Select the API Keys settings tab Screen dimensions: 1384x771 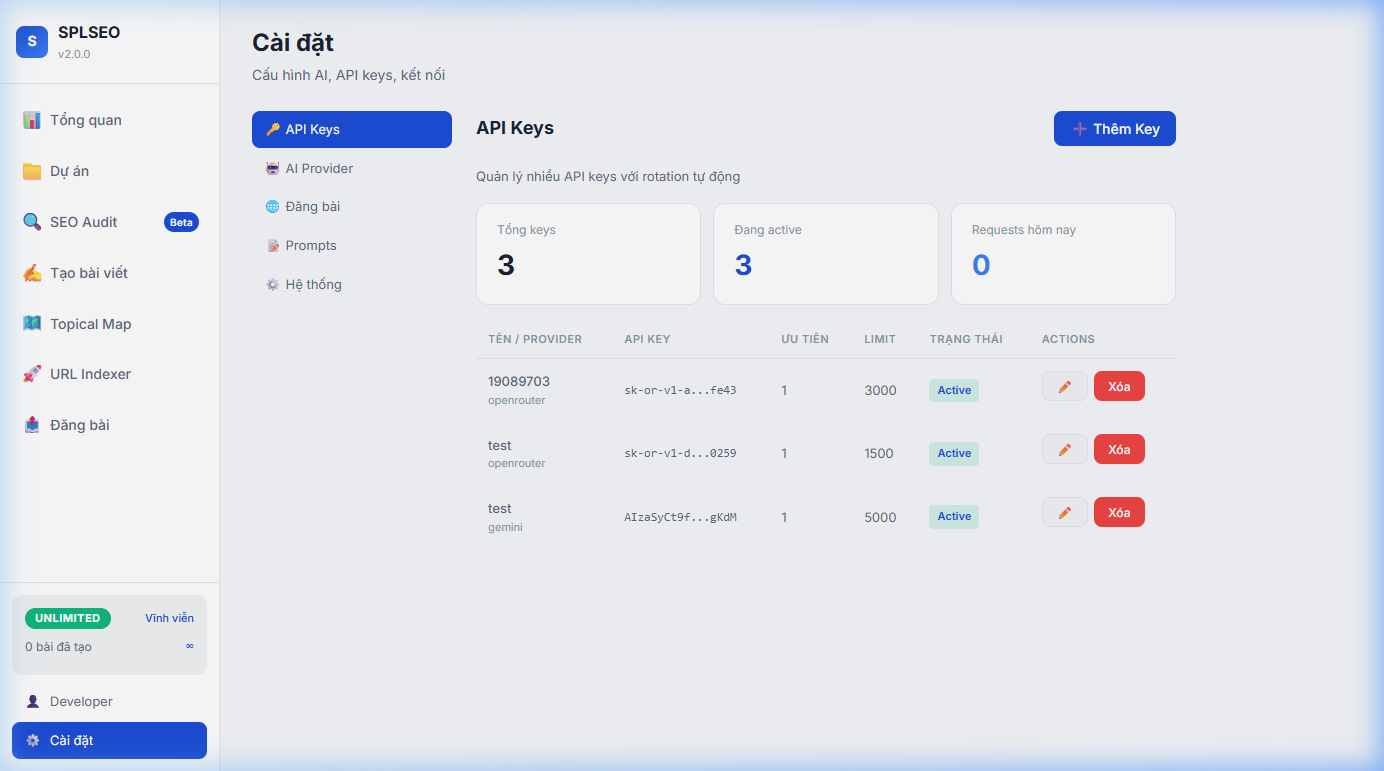[x=352, y=130]
